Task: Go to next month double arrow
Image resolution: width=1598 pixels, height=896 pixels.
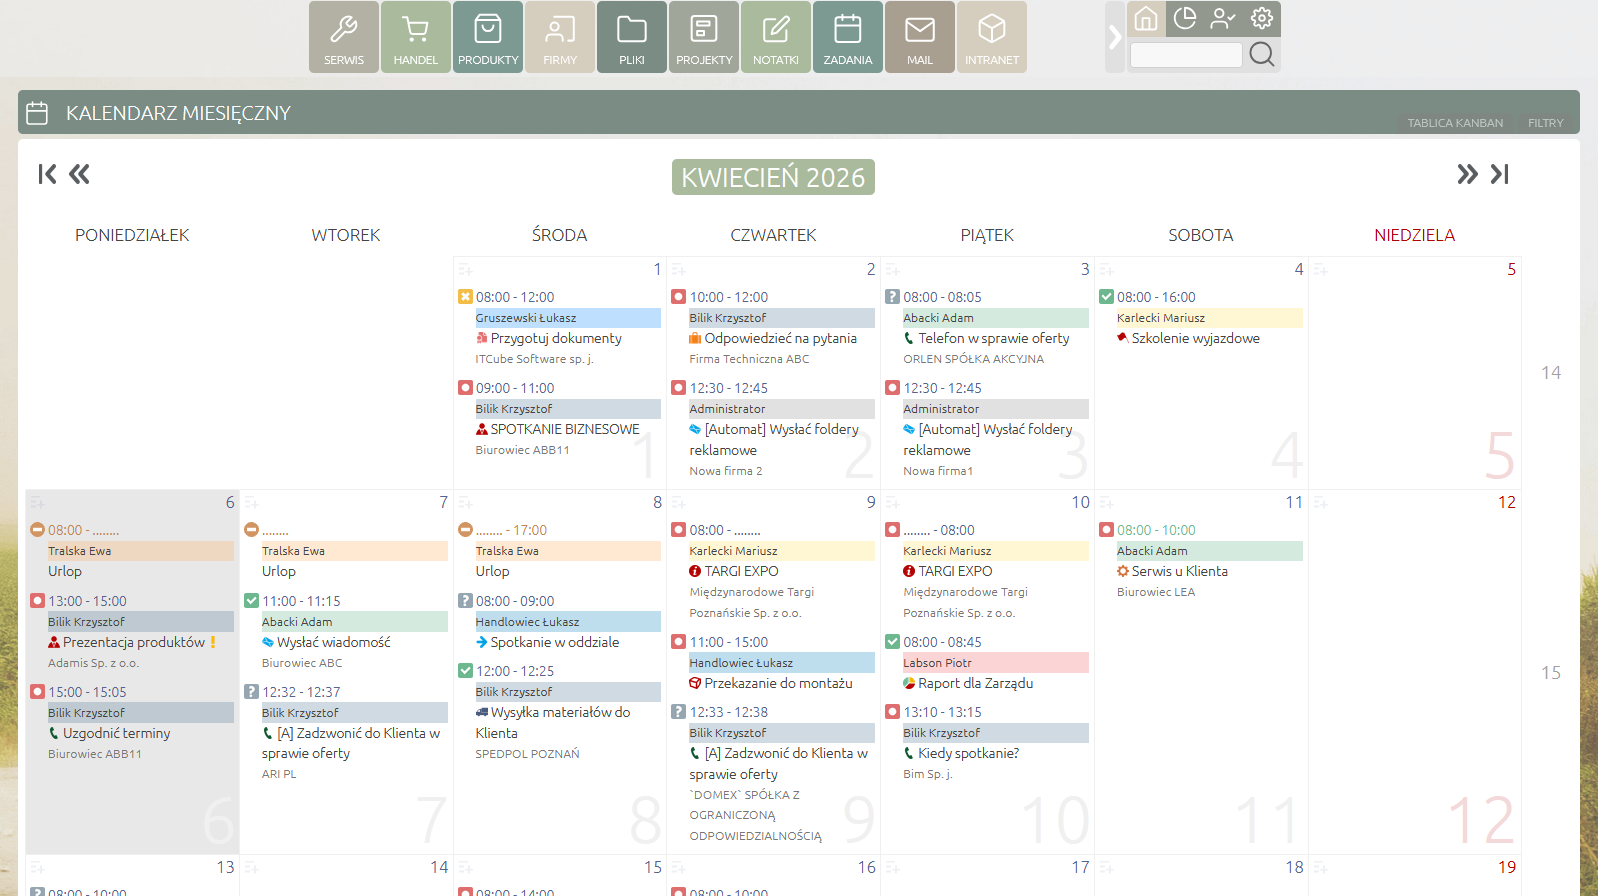Action: [x=1467, y=174]
